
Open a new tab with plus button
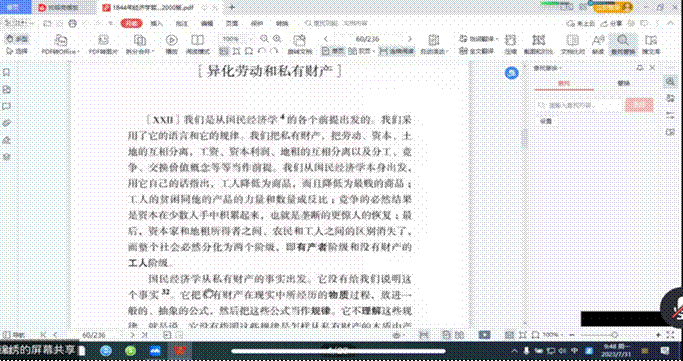pyautogui.click(x=232, y=7)
